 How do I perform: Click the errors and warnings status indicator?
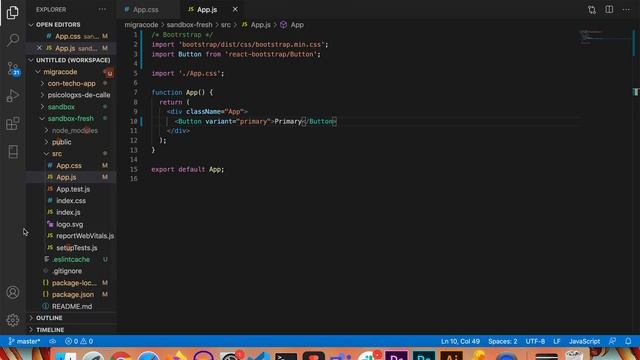click(79, 341)
